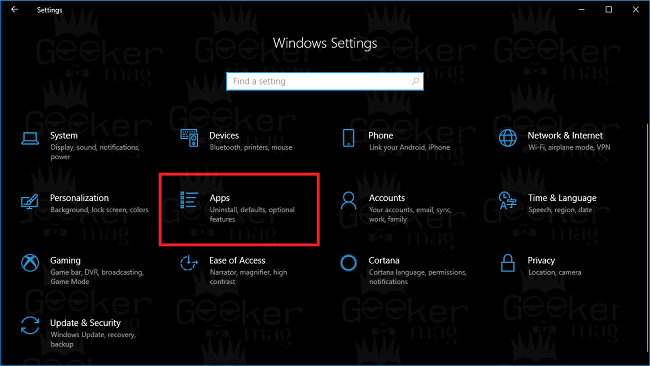Image resolution: width=650 pixels, height=366 pixels.
Task: Open Phone settings label
Action: (x=381, y=136)
